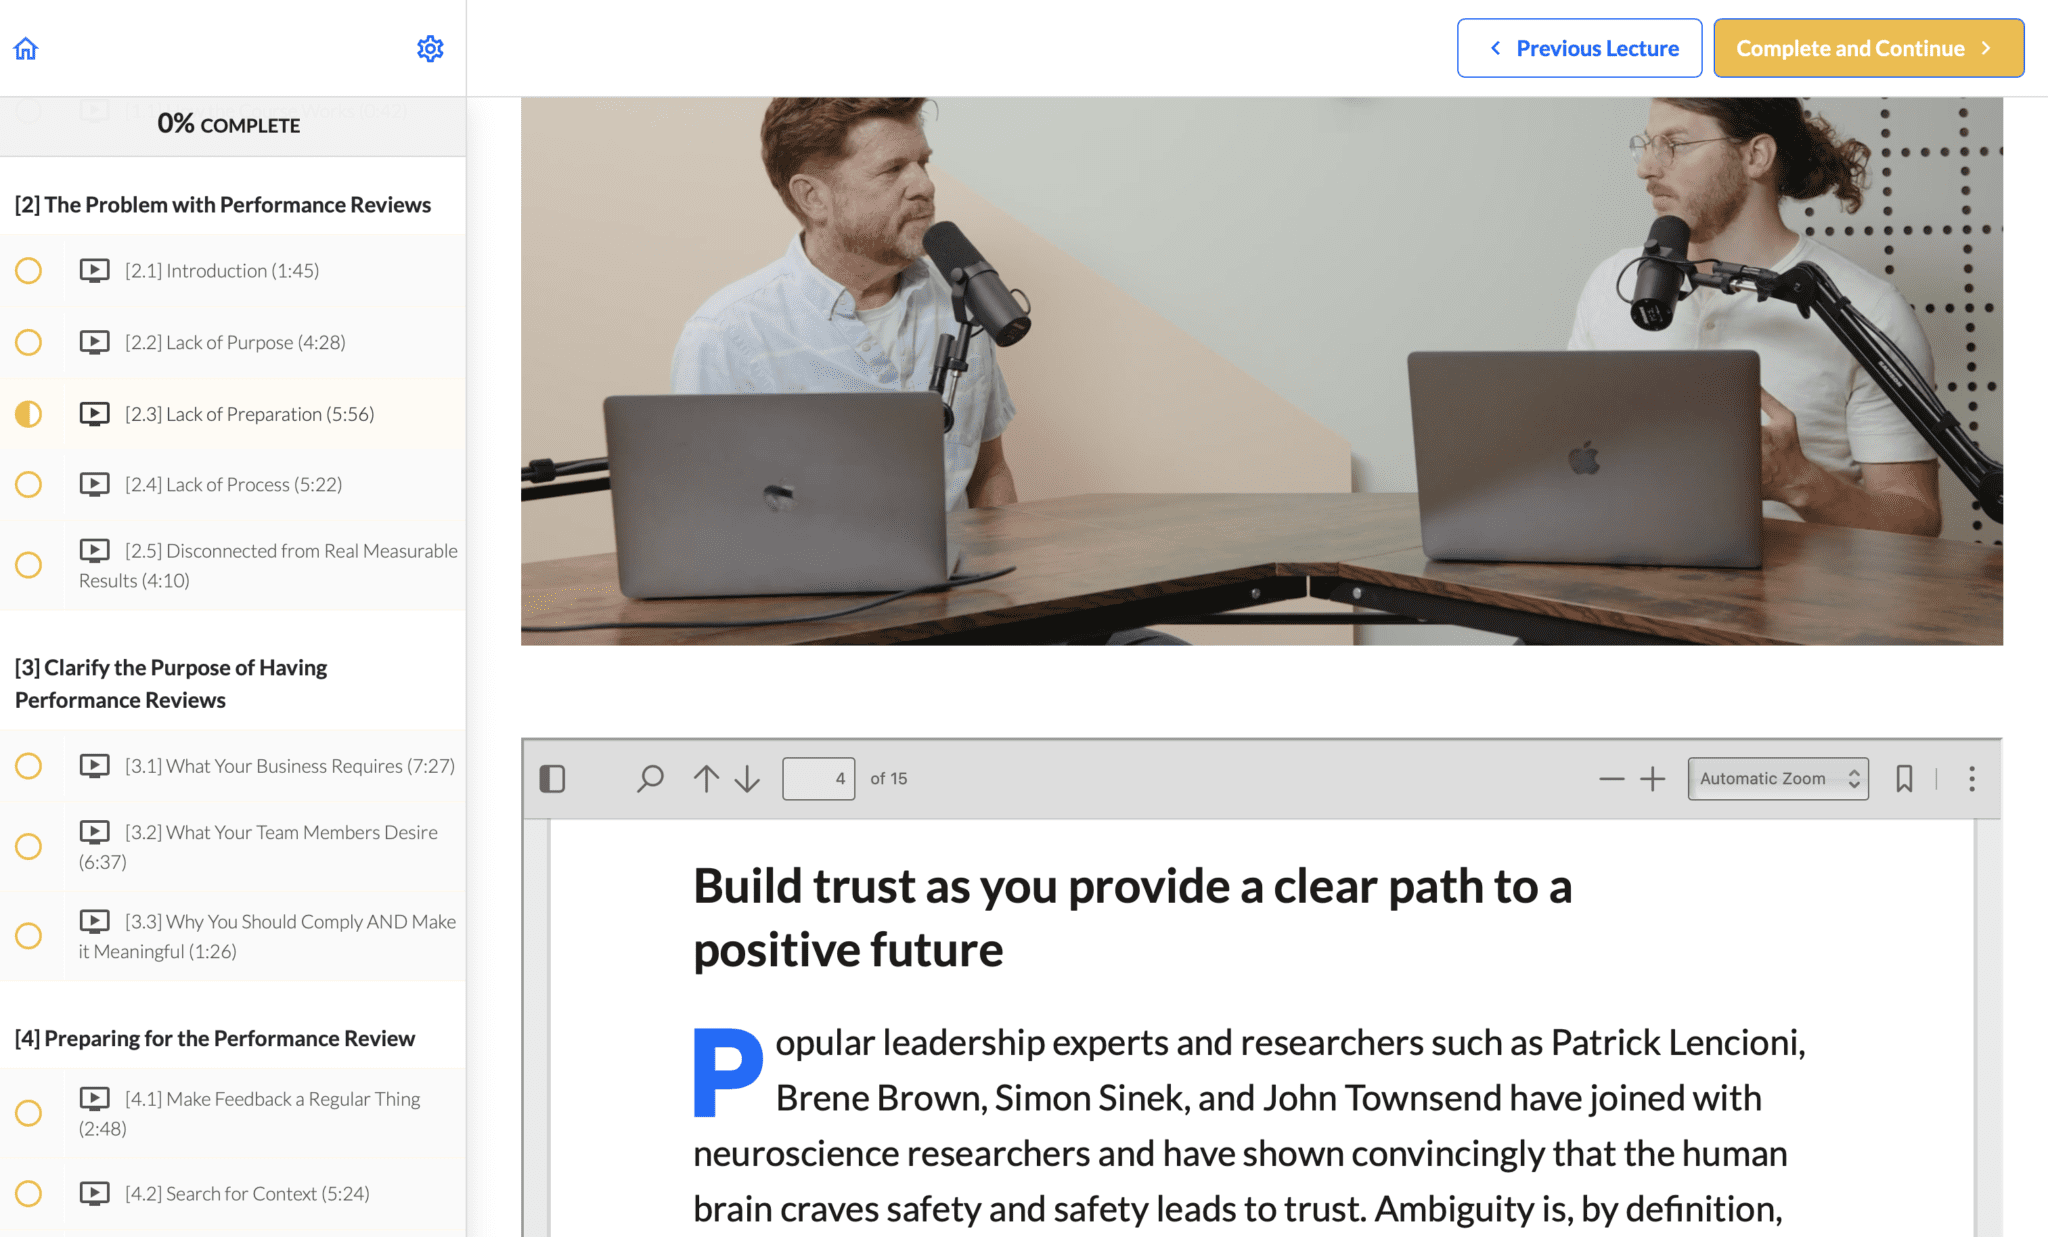Click the lecture video thumbnail
This screenshot has width=2048, height=1237.
pyautogui.click(x=1261, y=371)
